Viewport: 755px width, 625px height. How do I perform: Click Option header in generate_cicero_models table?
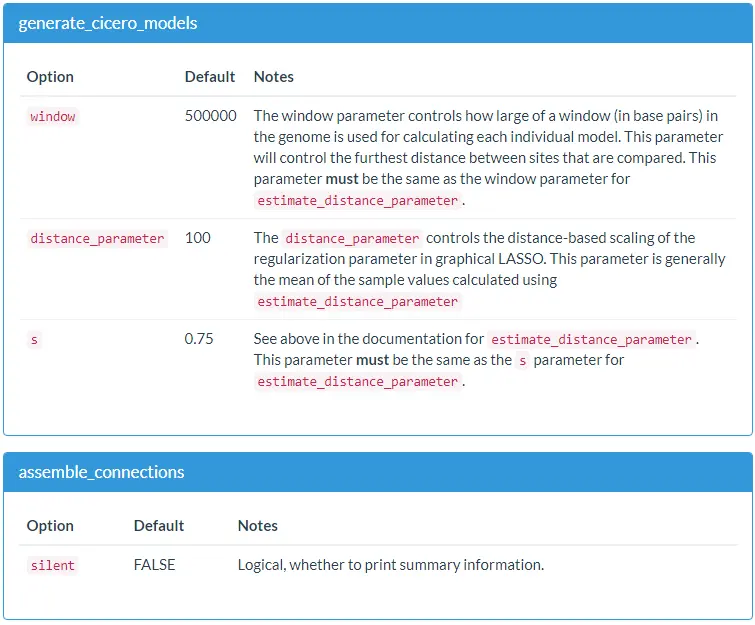[x=50, y=77]
